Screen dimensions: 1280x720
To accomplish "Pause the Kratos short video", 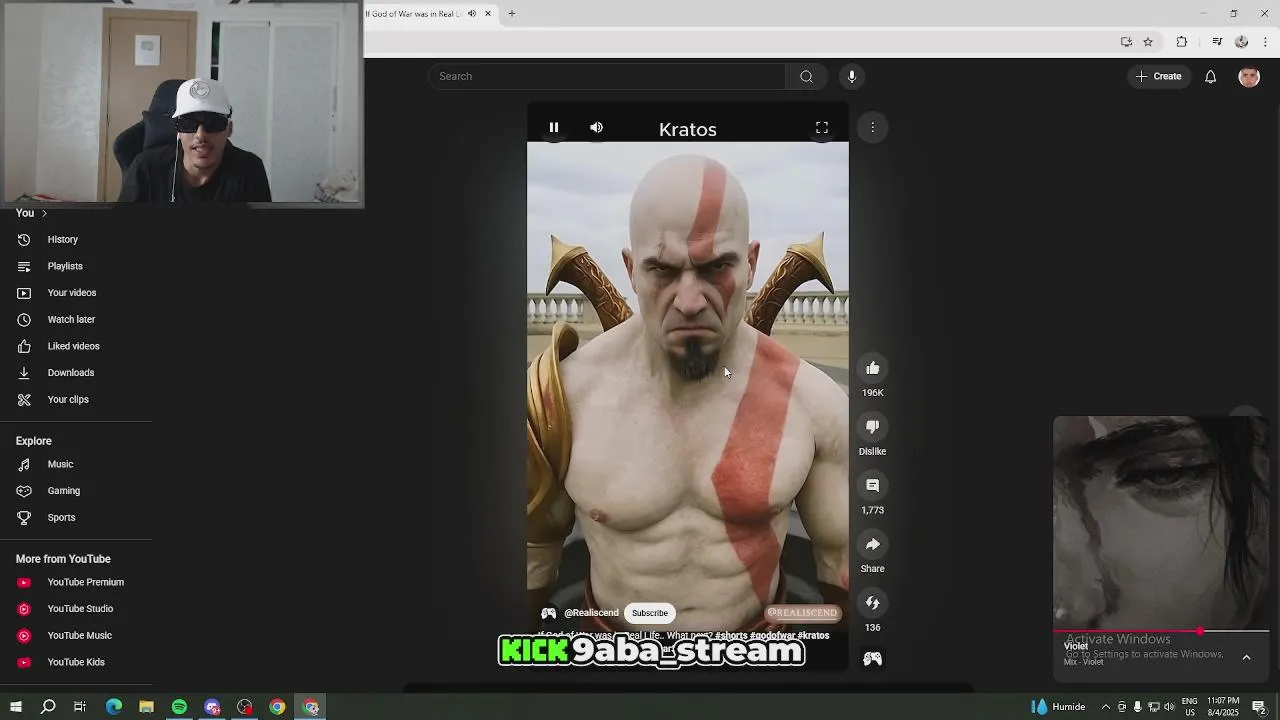I will [x=553, y=128].
